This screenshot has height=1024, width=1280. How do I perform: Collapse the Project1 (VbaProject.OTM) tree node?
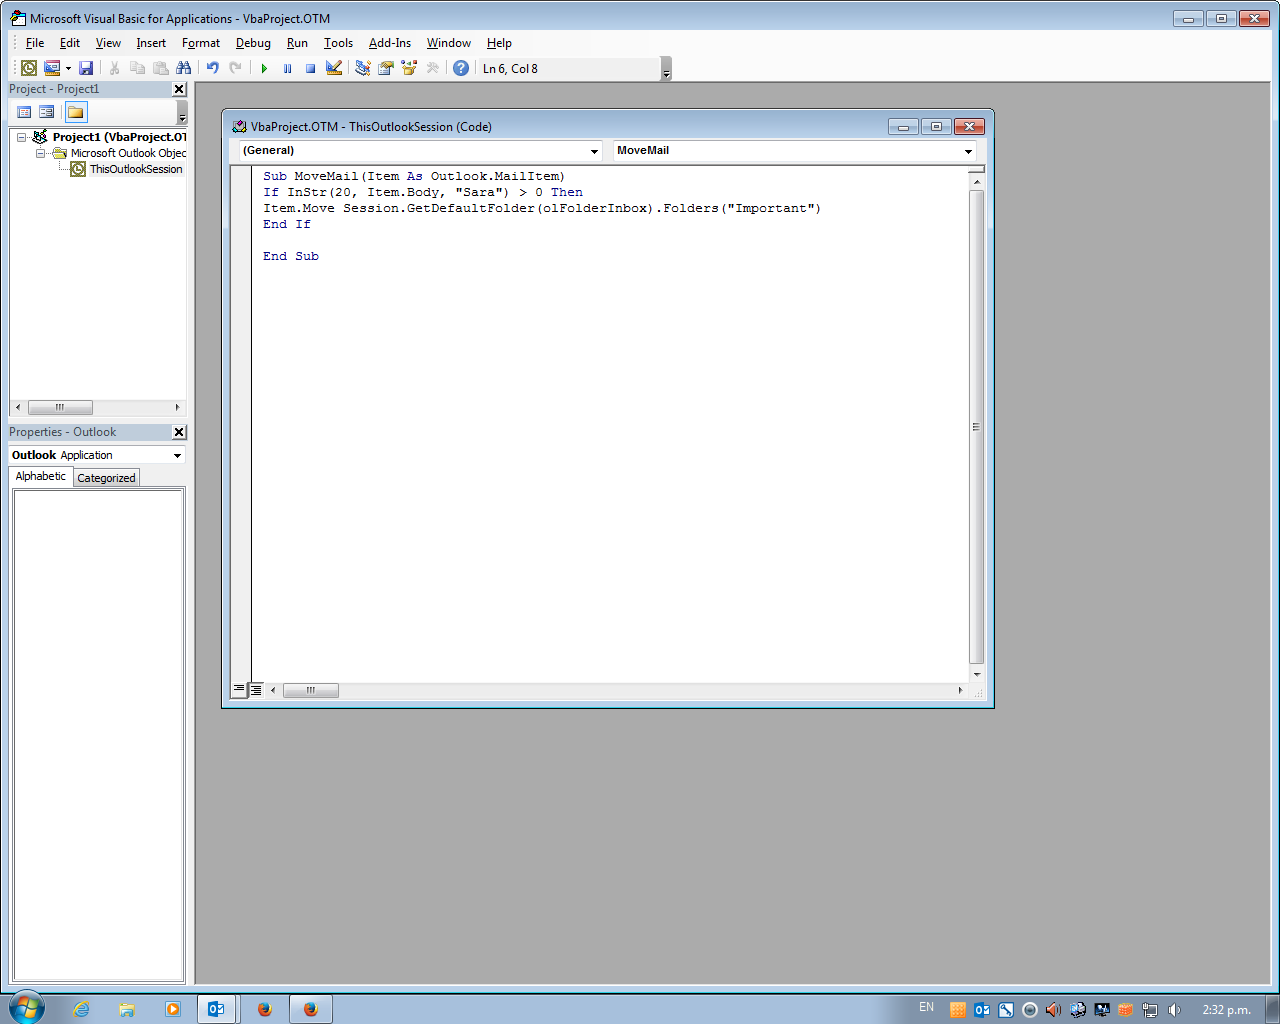[21, 137]
